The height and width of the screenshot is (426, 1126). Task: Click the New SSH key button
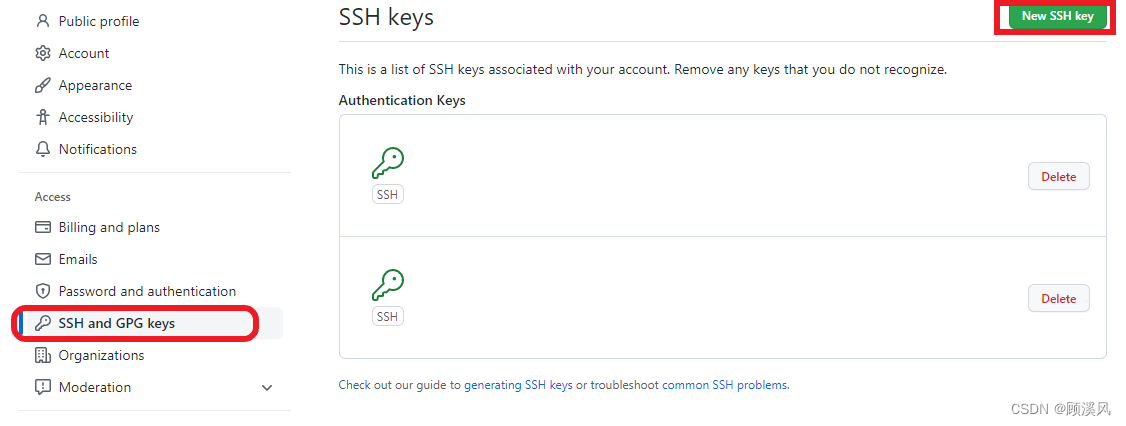(x=1058, y=16)
